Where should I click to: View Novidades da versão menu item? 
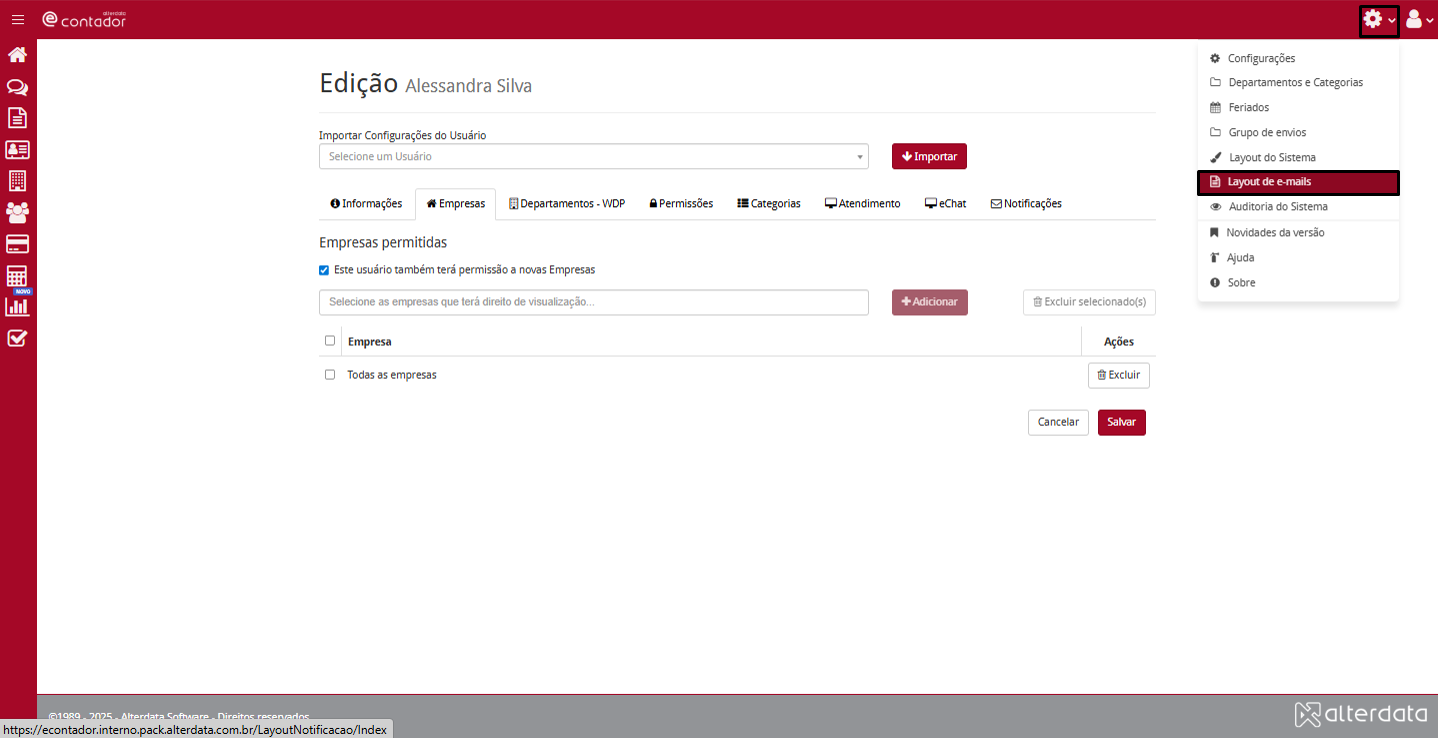(x=1298, y=232)
